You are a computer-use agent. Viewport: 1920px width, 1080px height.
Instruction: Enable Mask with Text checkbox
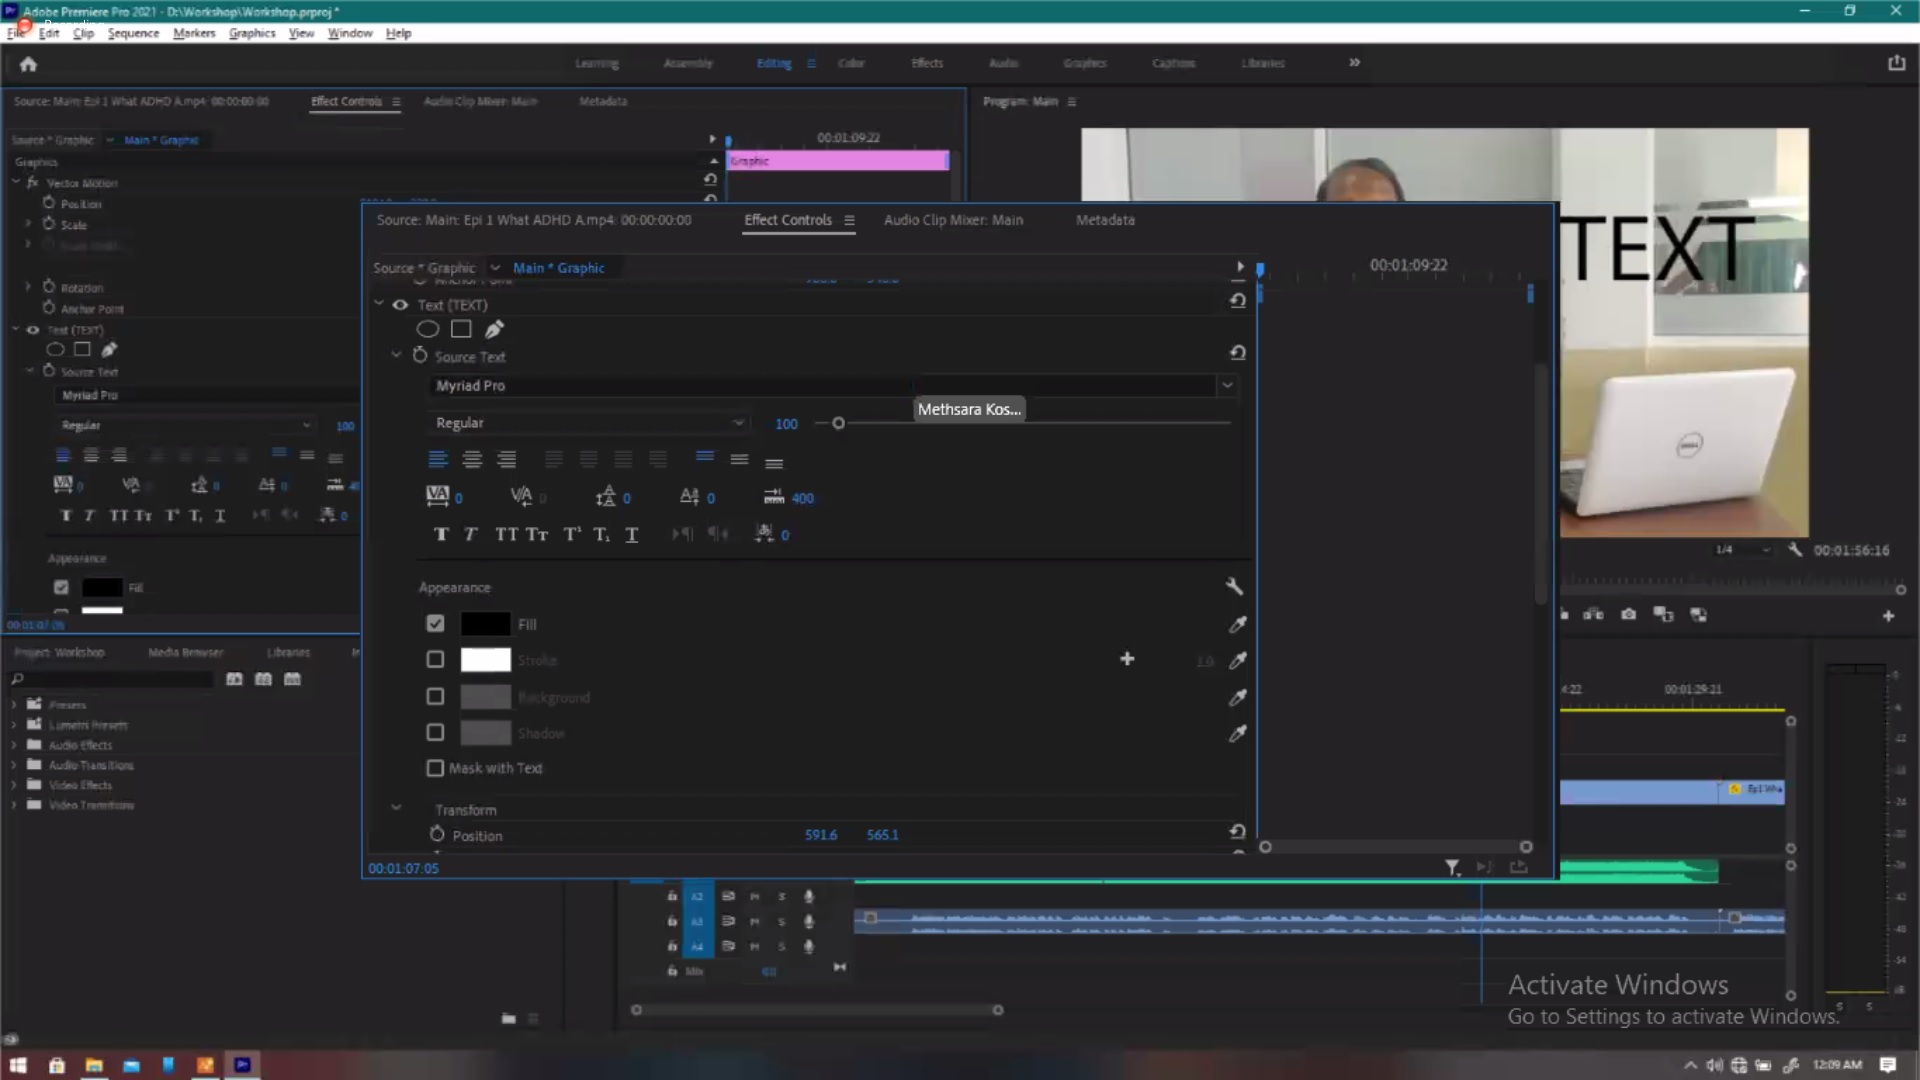click(435, 768)
